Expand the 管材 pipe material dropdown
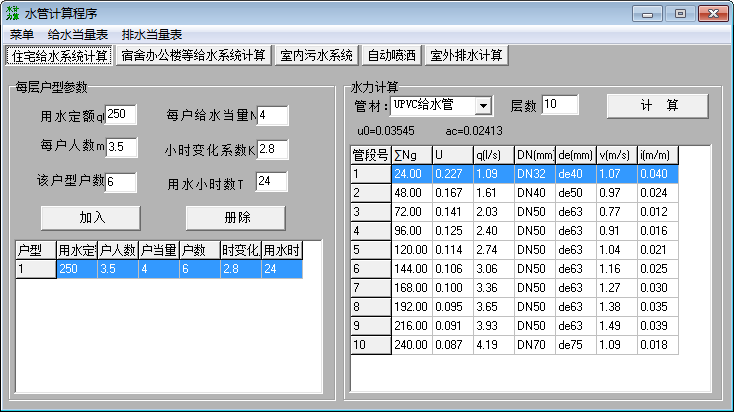This screenshot has height=412, width=734. coord(483,105)
